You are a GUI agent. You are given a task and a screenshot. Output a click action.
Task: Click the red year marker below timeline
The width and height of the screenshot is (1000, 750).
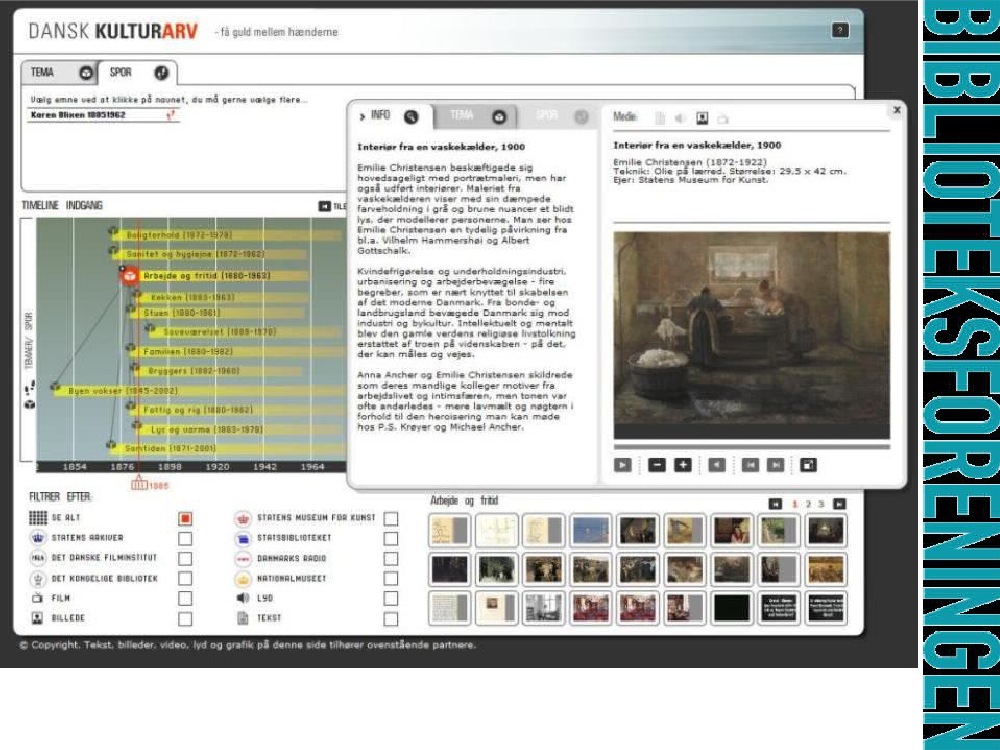tap(139, 485)
